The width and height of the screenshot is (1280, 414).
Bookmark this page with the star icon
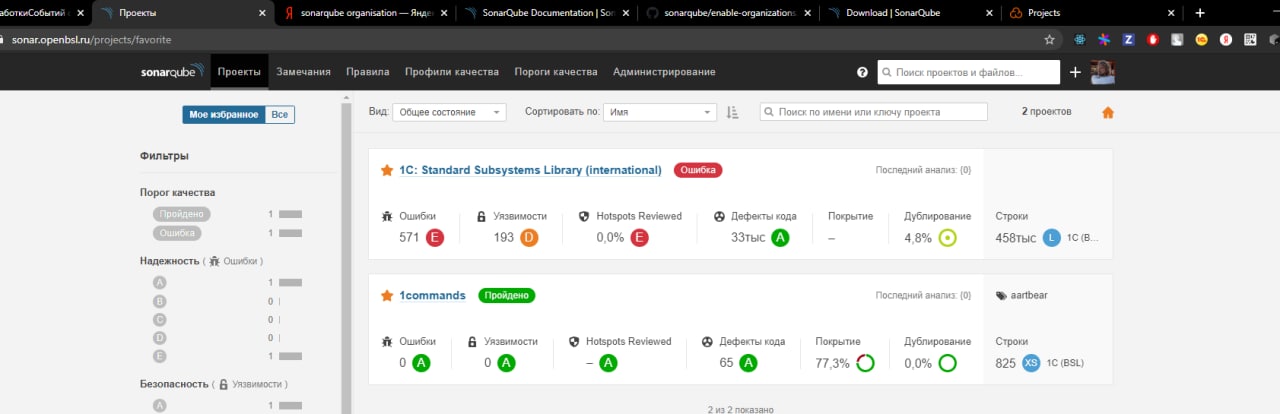[x=1049, y=40]
